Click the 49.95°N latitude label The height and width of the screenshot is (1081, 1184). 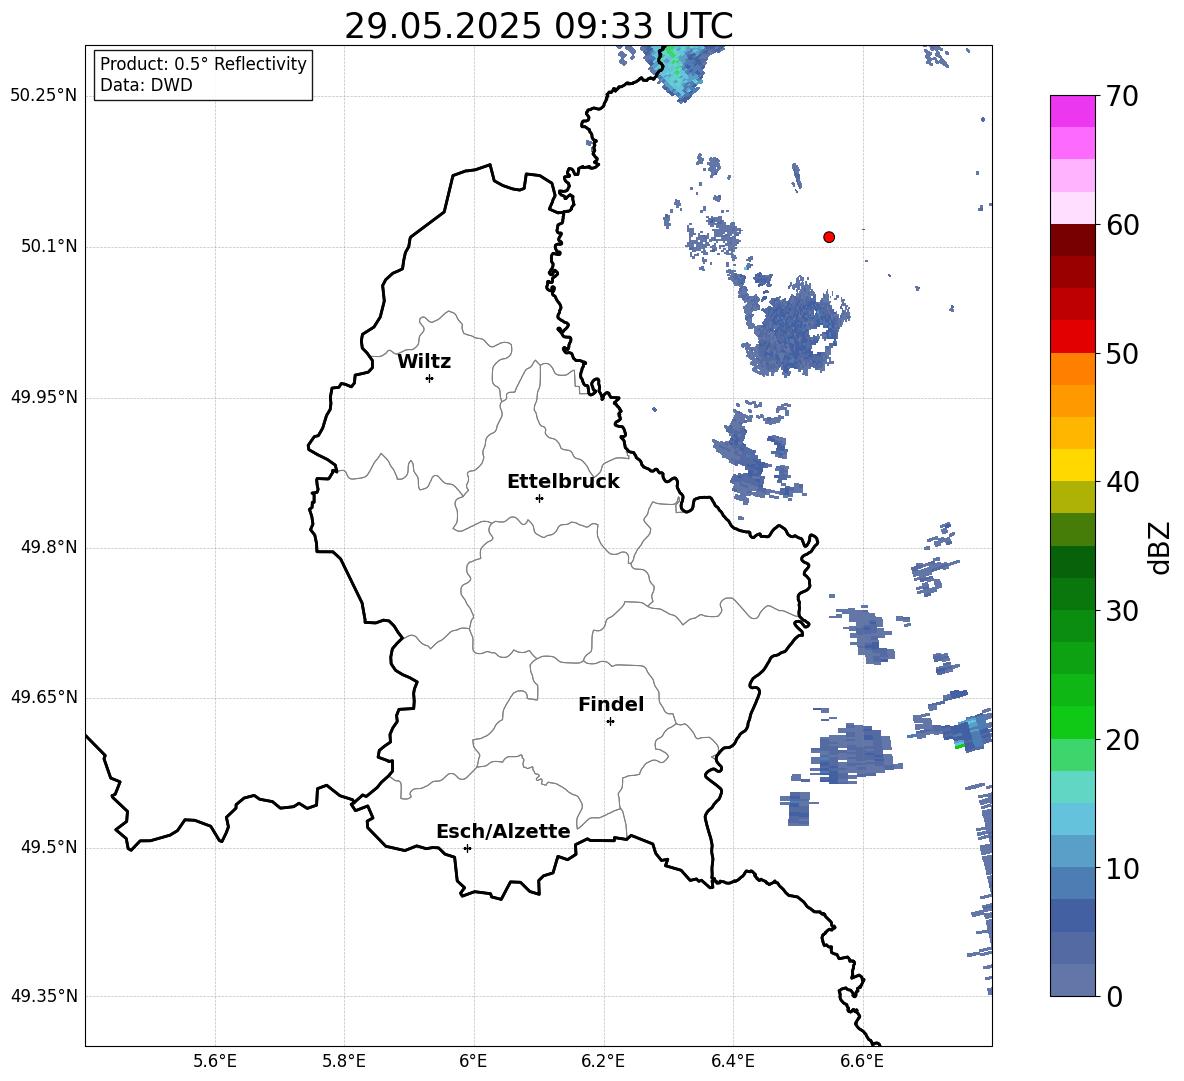[43, 397]
